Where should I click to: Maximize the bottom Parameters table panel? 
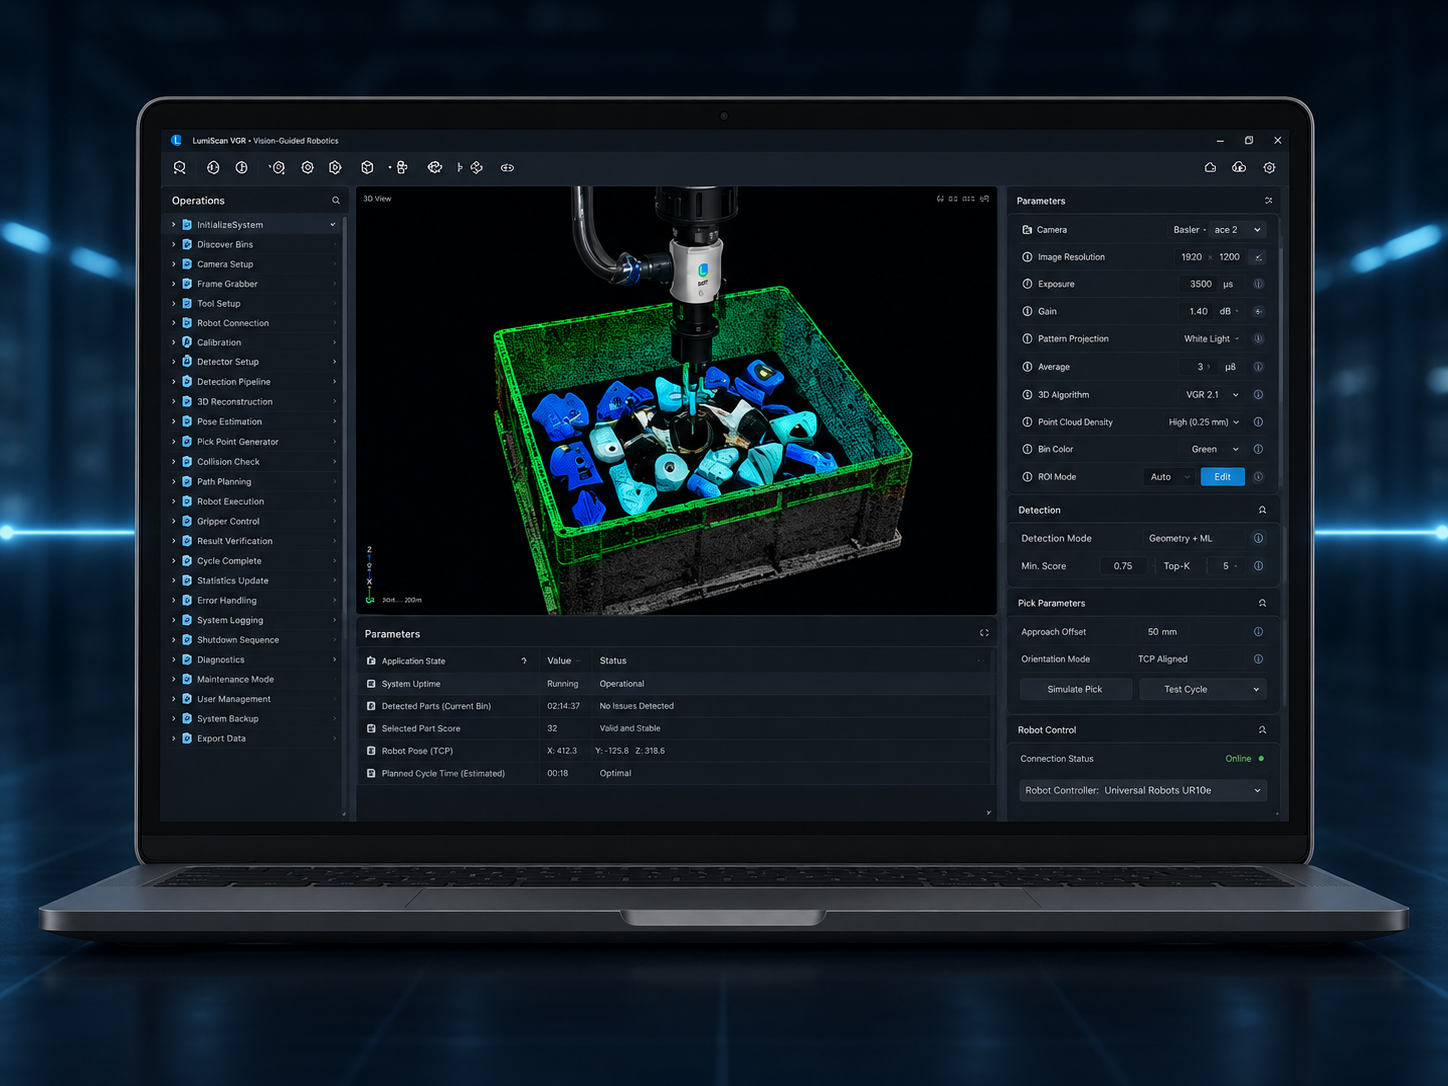tap(984, 633)
